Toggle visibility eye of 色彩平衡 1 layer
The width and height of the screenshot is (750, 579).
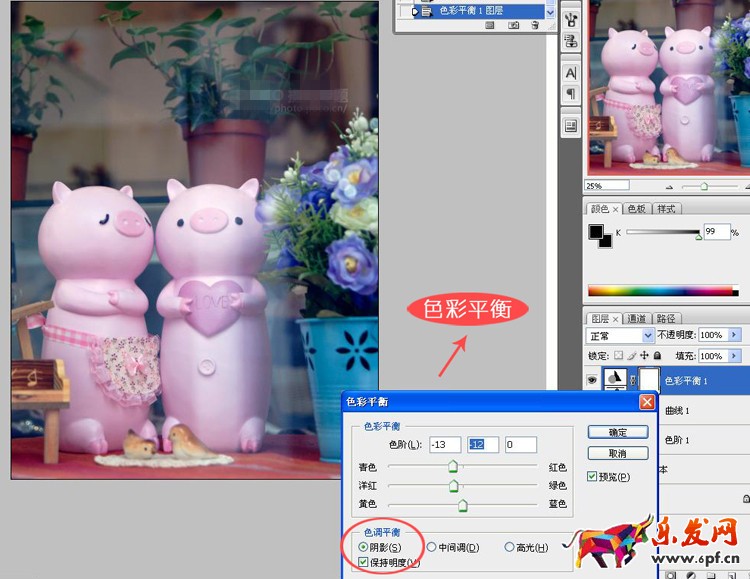(594, 380)
